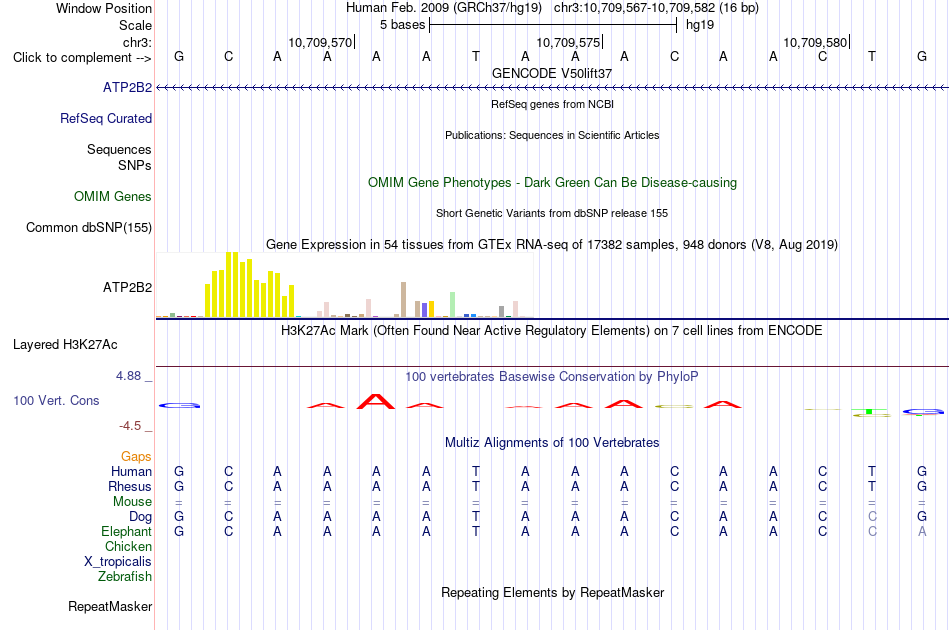Click the Human alignment row label
This screenshot has height=630, width=950.
click(131, 471)
